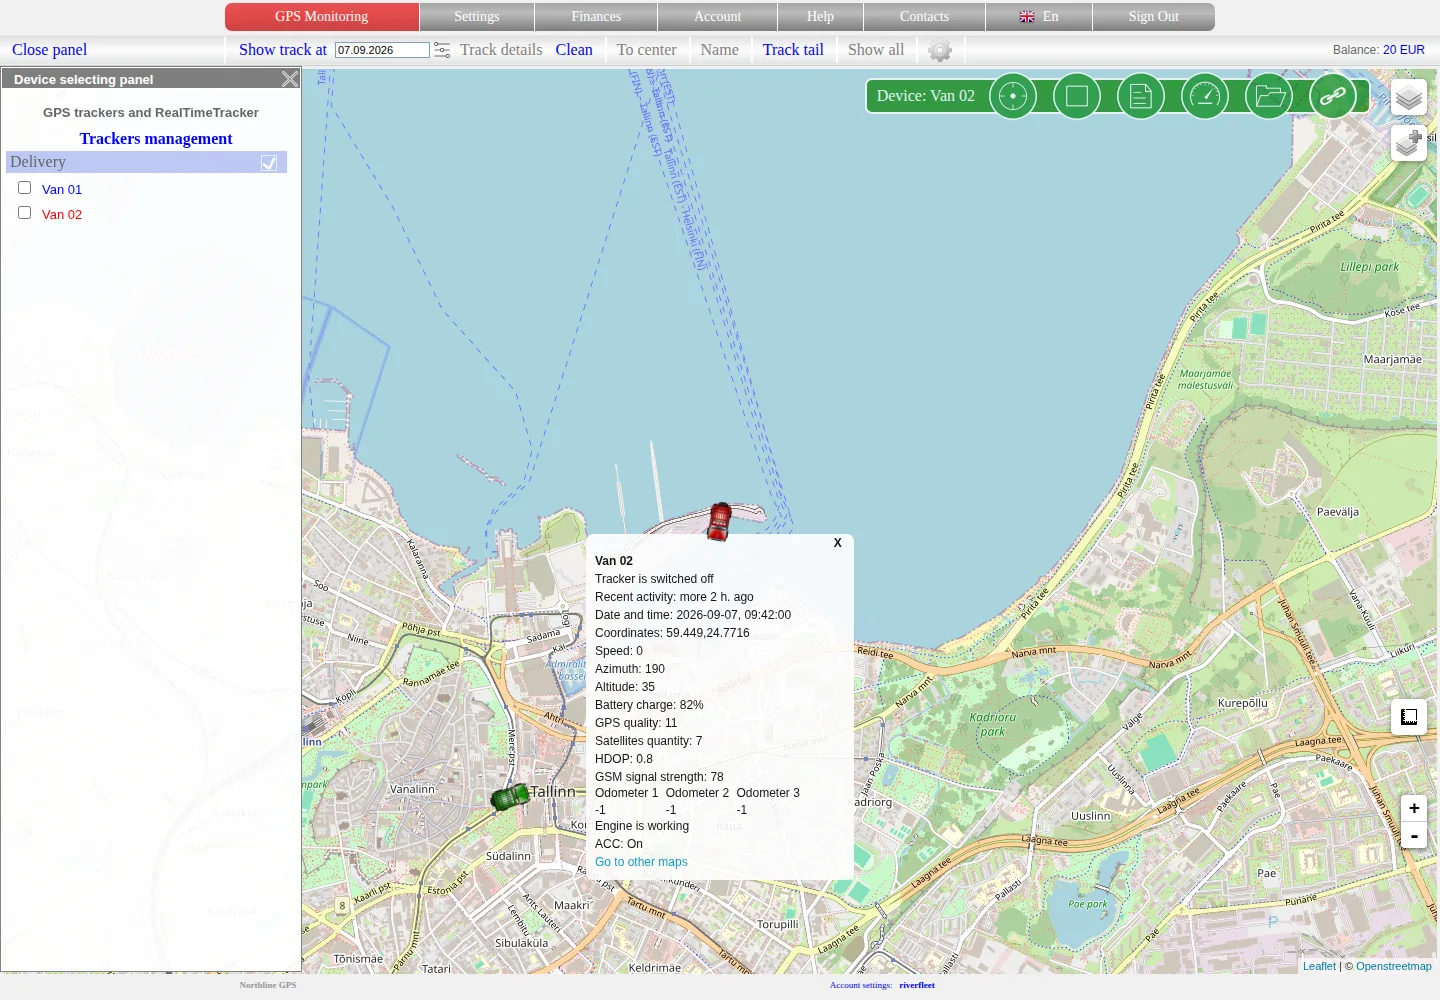Close the Van 02 info popup
This screenshot has height=1000, width=1440.
838,543
